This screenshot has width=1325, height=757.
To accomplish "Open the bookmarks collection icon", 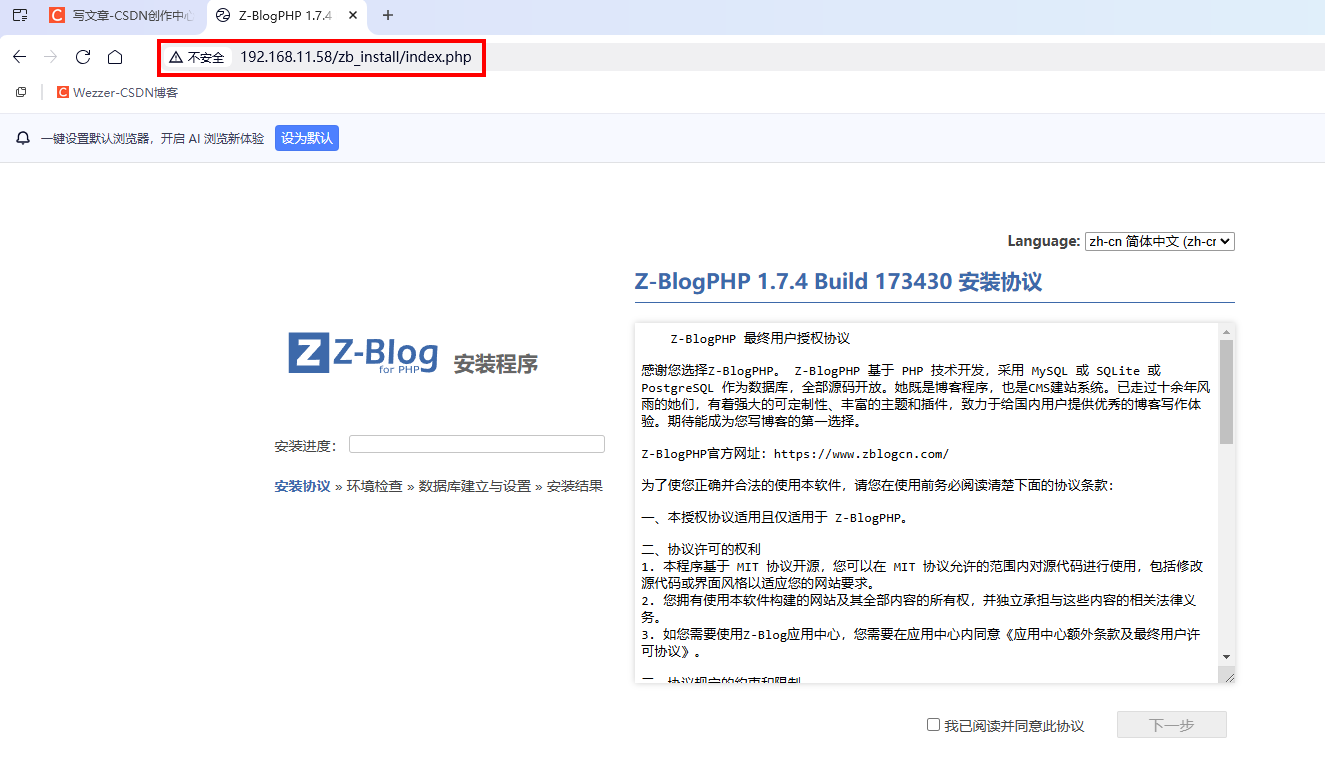I will point(21,92).
